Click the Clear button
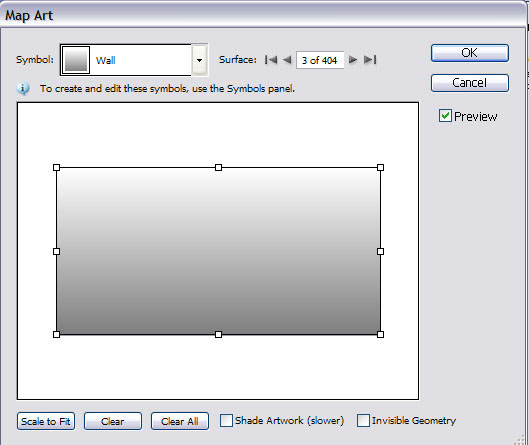The image size is (529, 445). click(x=113, y=421)
